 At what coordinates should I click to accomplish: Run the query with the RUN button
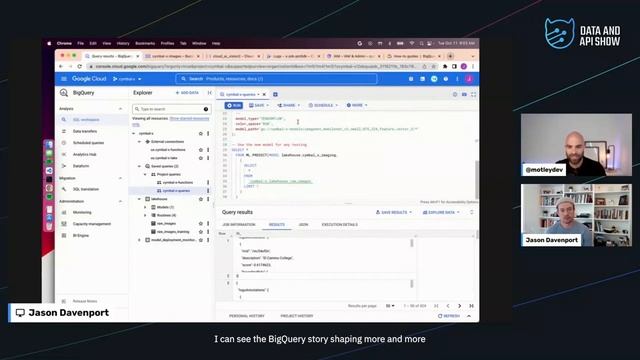234,105
